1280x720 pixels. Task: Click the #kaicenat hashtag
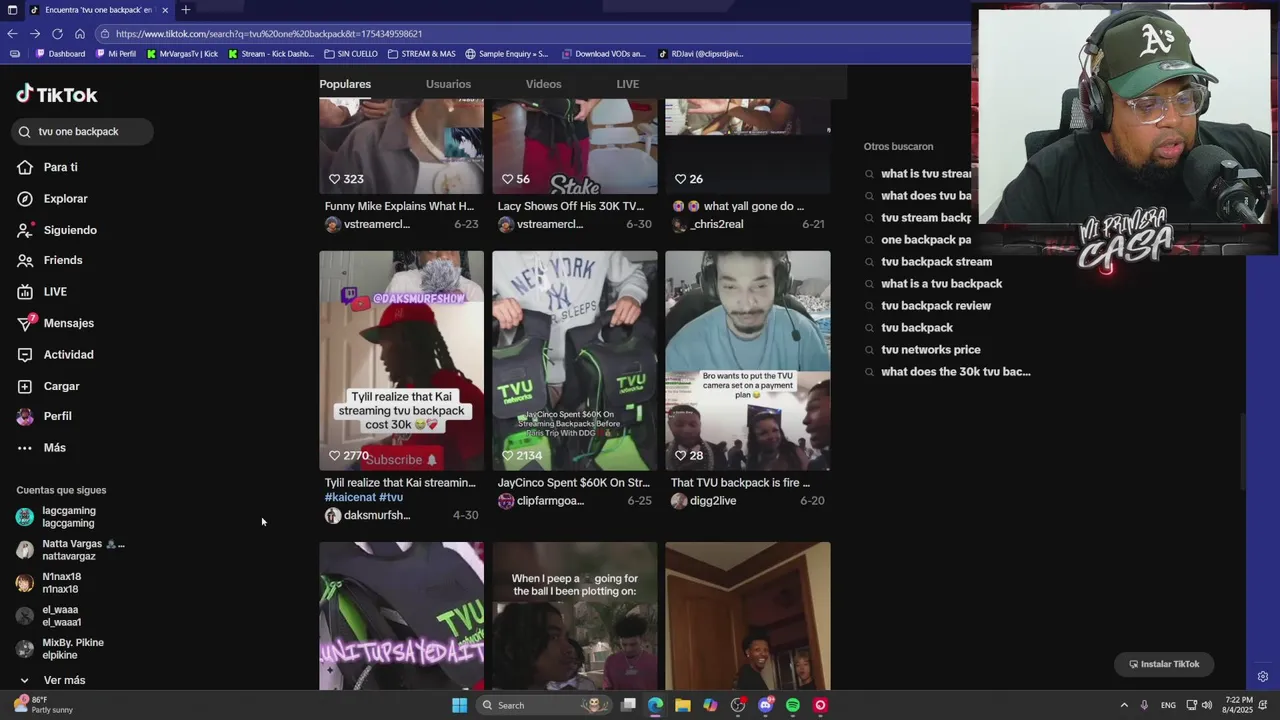(350, 497)
